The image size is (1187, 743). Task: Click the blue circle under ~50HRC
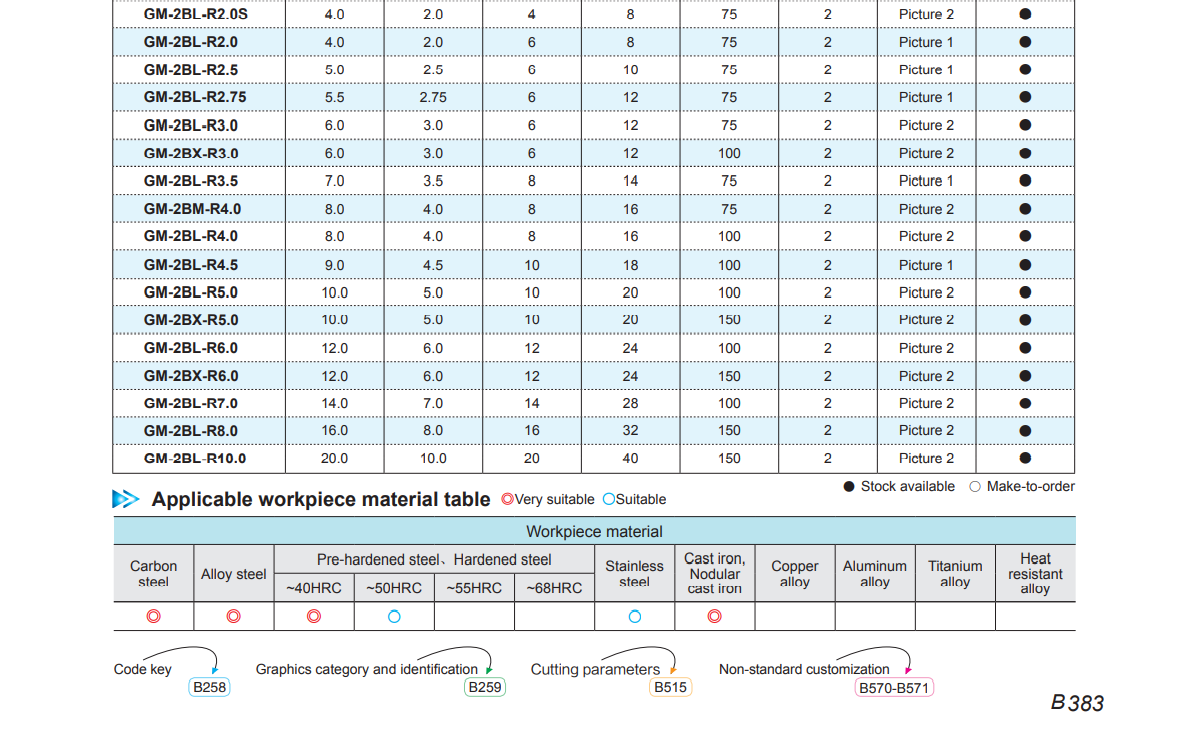(x=394, y=616)
